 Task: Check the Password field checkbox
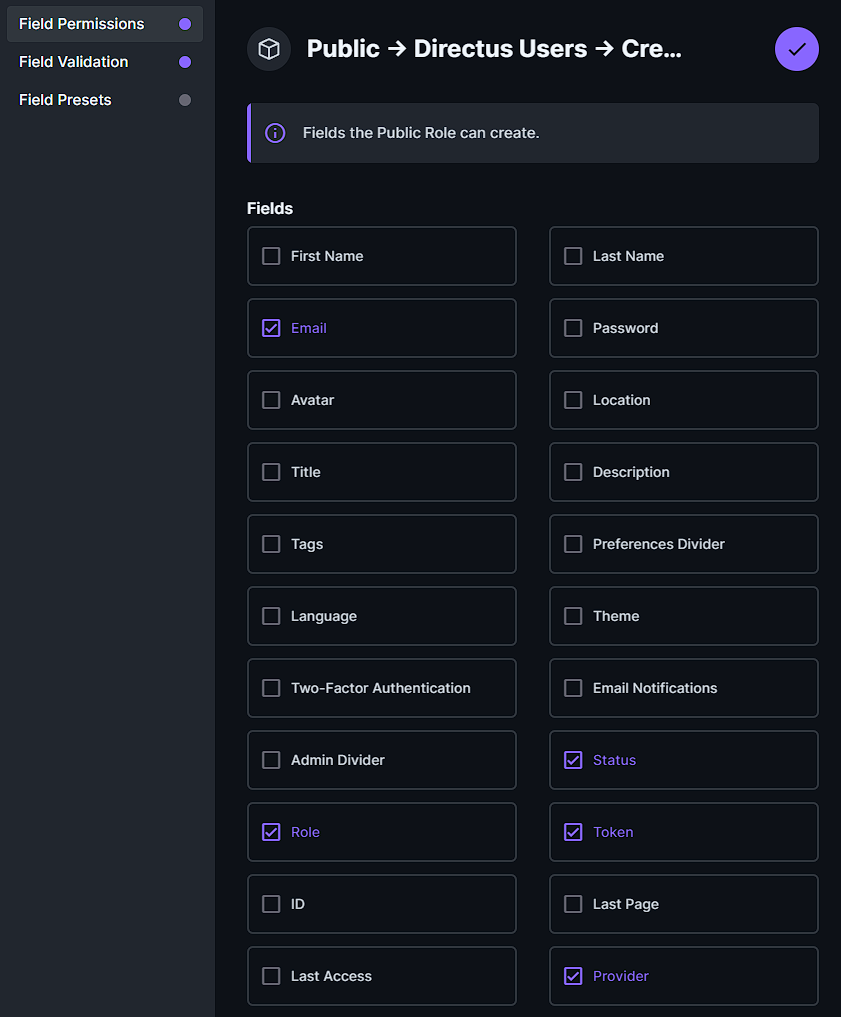(573, 328)
